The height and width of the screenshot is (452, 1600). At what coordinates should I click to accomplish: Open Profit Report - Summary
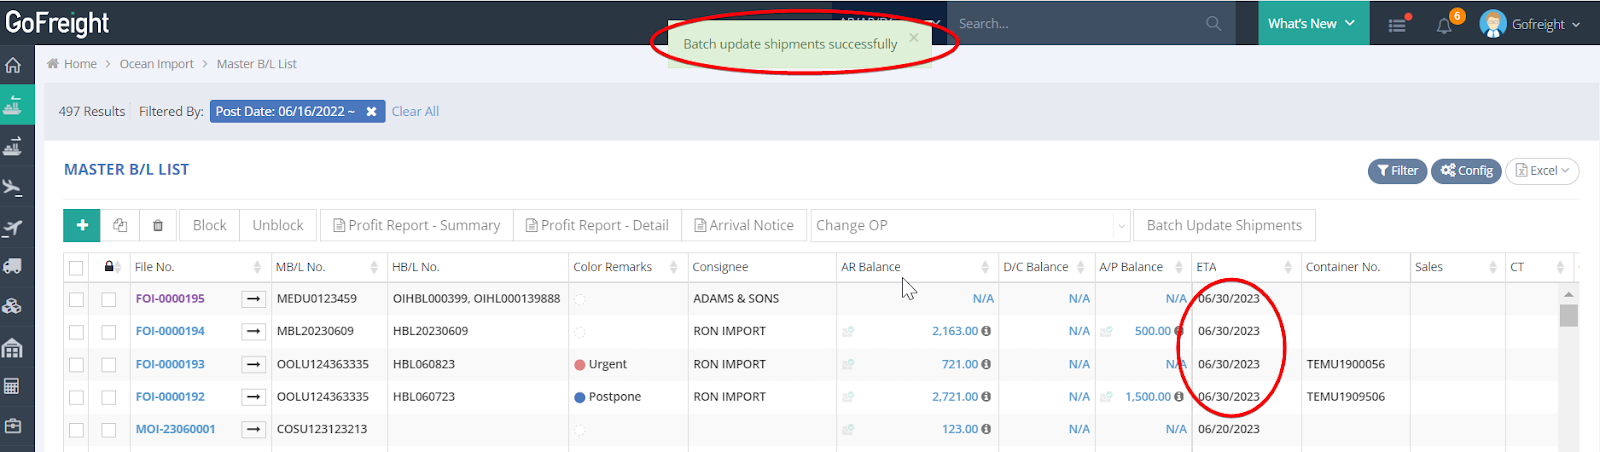click(x=416, y=225)
